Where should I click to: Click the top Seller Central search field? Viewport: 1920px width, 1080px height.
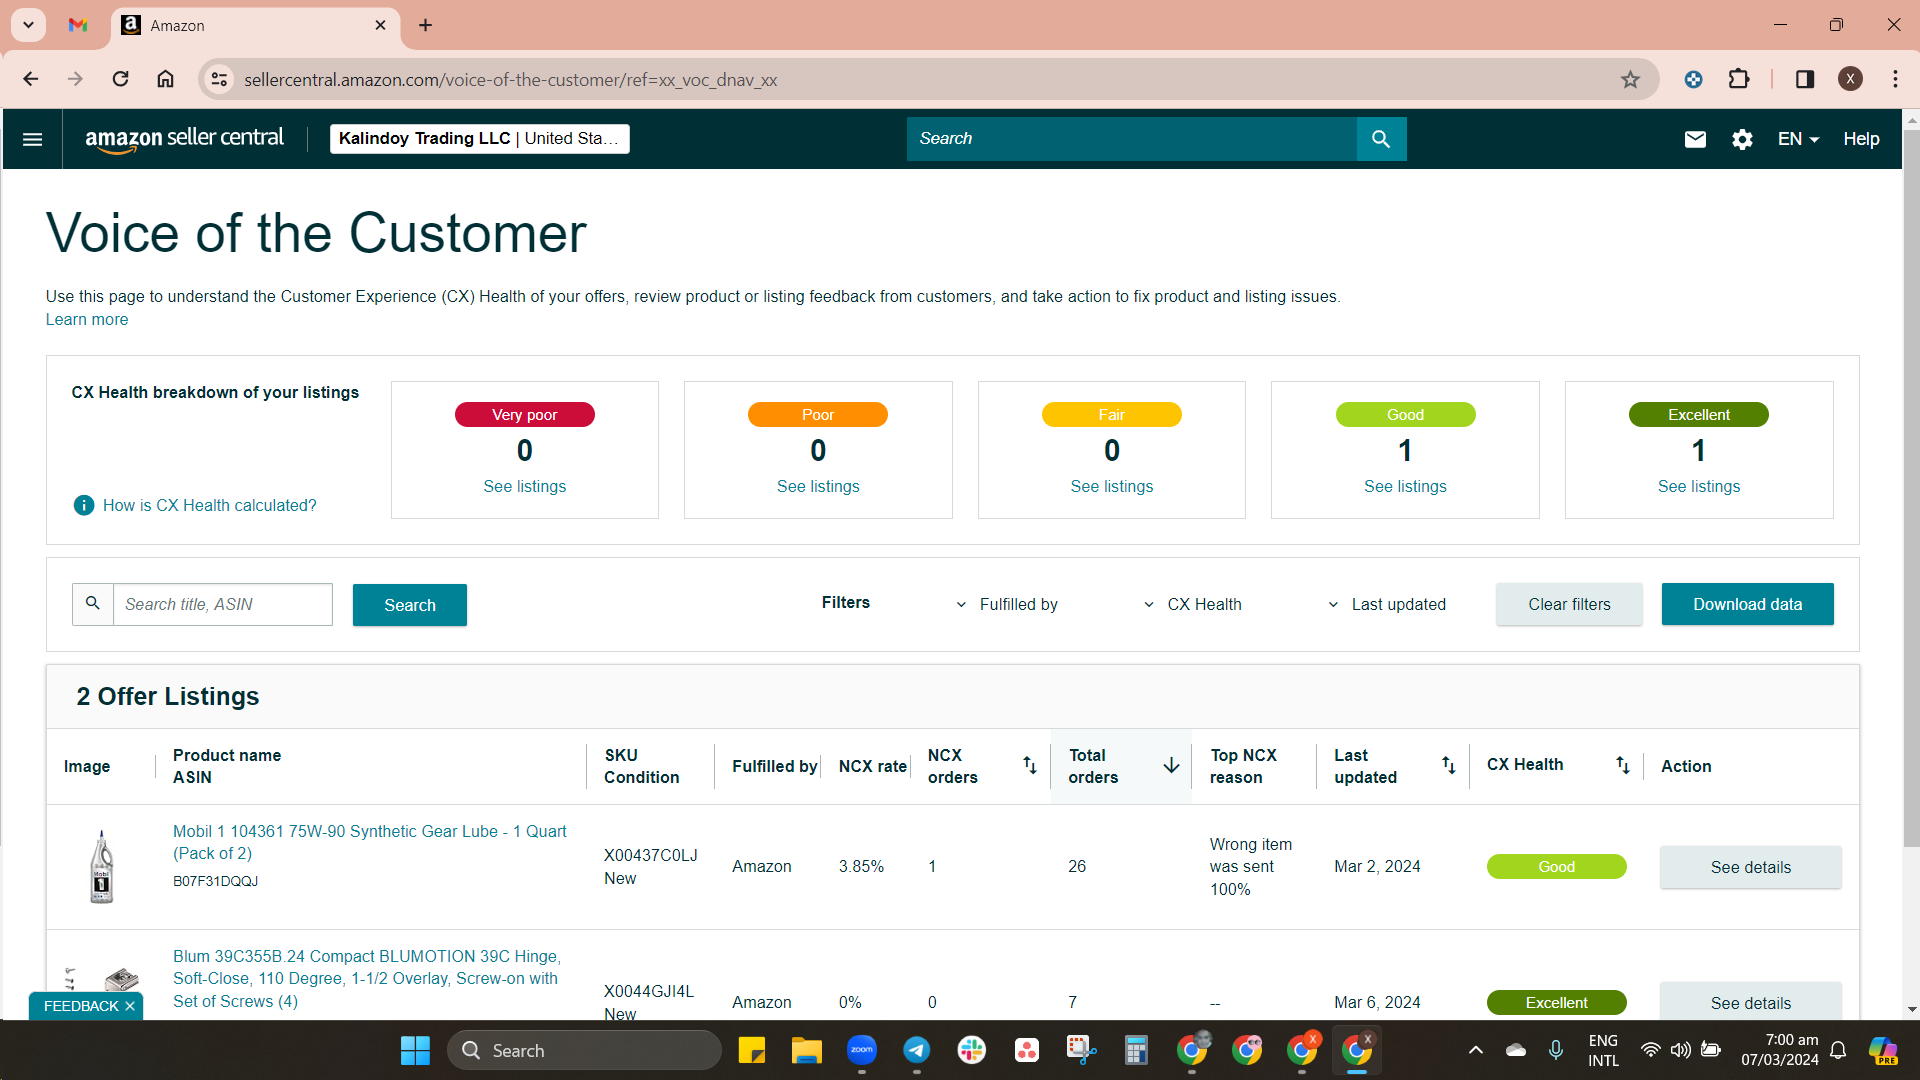point(1132,139)
